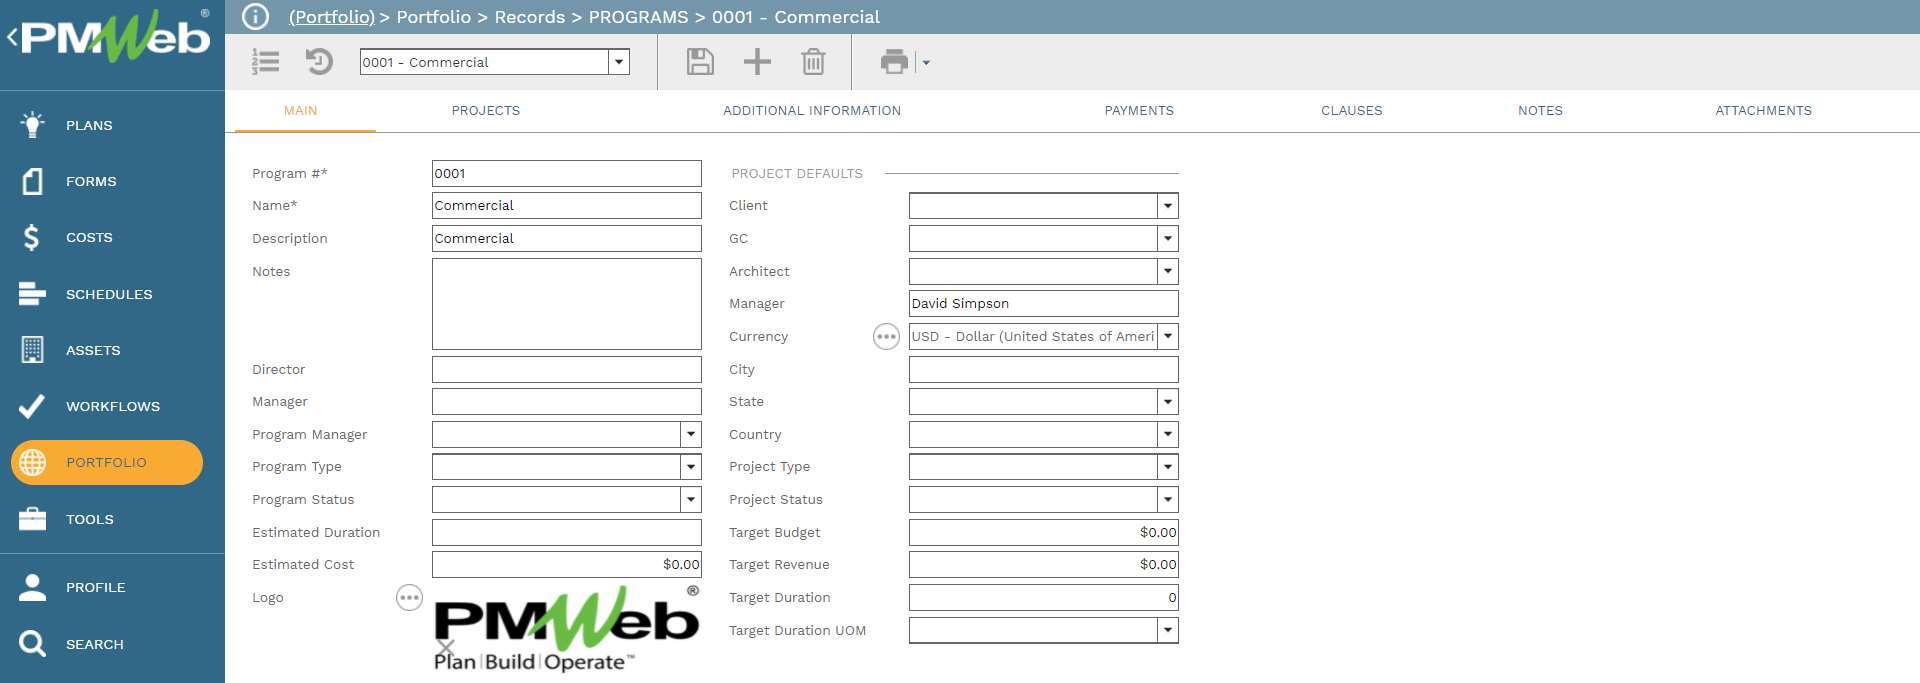Switch to the Projects tab
The image size is (1920, 683).
coord(485,111)
